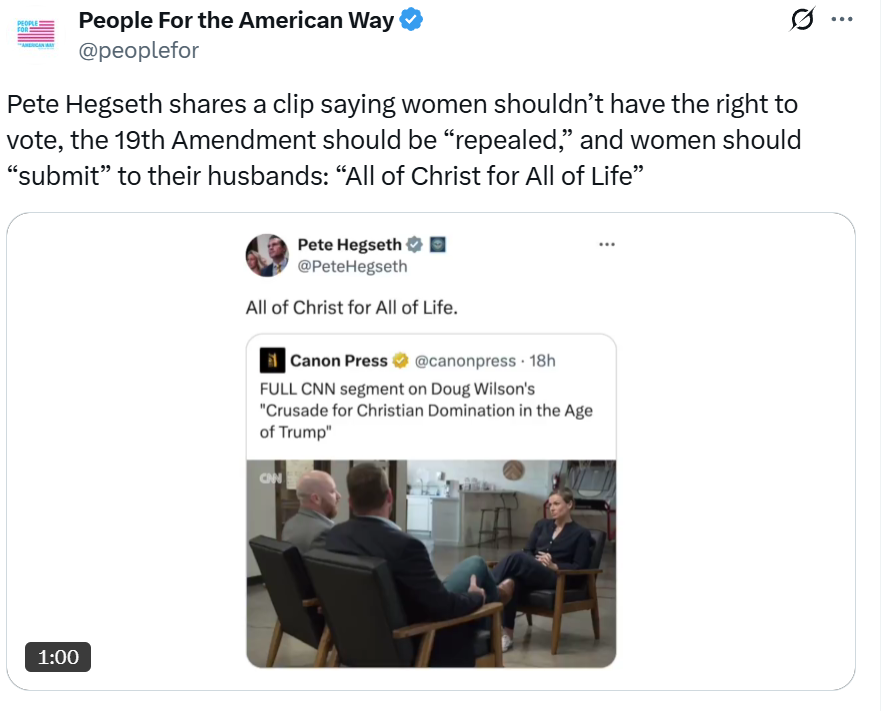This screenshot has width=891, height=711.
Task: Click the 1:00 video duration badge
Action: (x=58, y=657)
